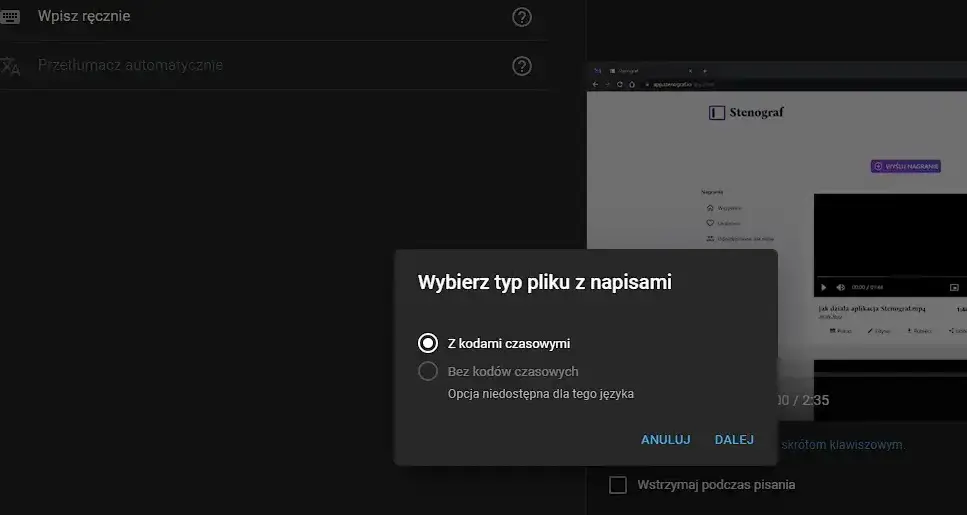Click the purple Wyślij nagranie button in preview

[905, 166]
